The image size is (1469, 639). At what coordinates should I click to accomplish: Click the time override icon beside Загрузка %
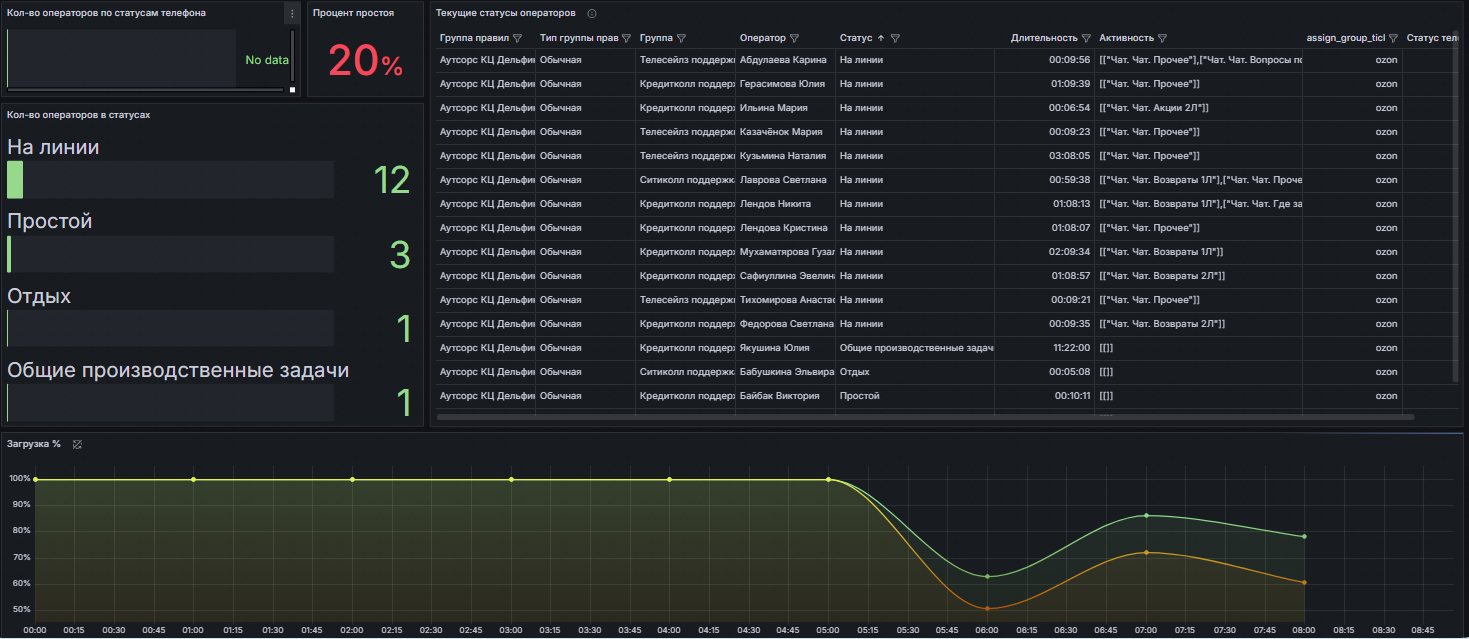click(x=77, y=444)
